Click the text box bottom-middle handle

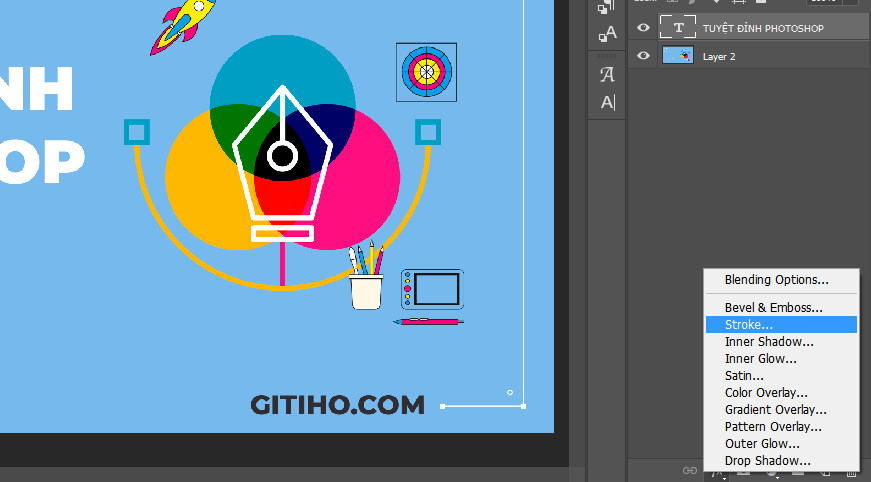click(x=442, y=406)
